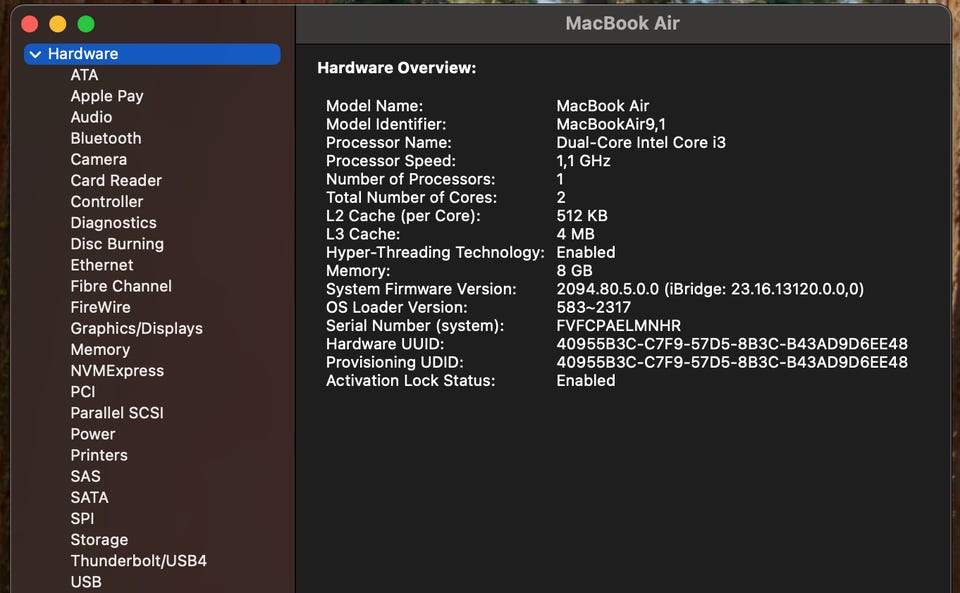This screenshot has height=593, width=960.
Task: Open the Card Reader entry
Action: tap(116, 181)
